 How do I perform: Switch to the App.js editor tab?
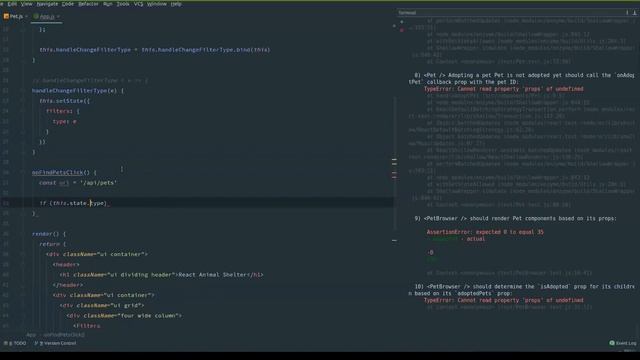tap(47, 16)
